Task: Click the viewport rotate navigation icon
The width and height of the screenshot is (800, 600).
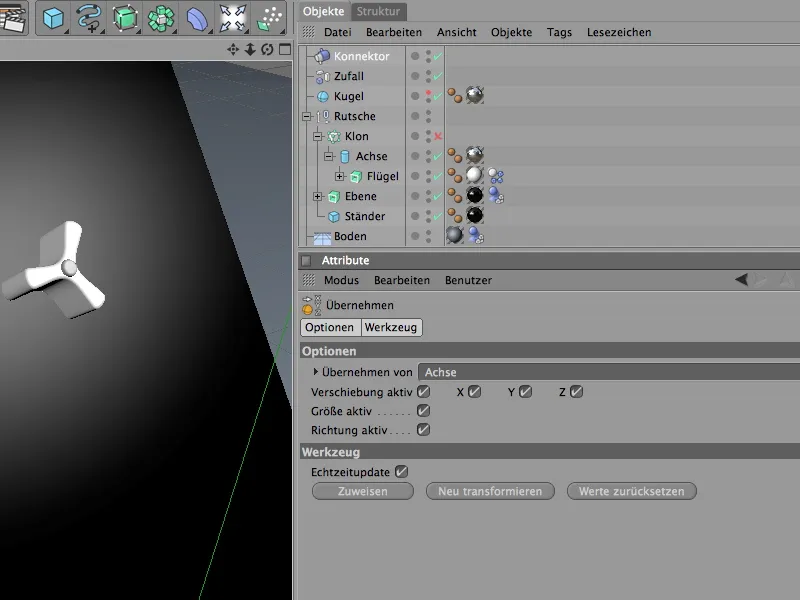Action: pos(267,49)
